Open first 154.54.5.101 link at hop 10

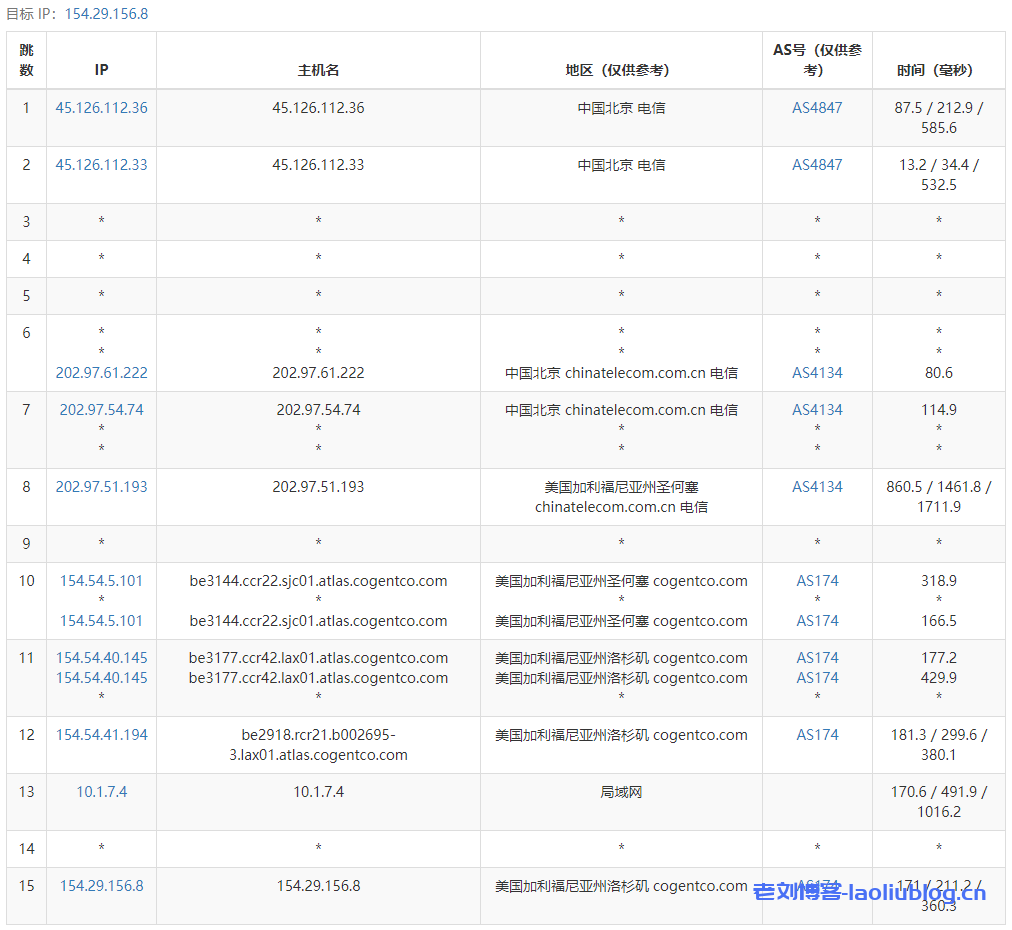coord(101,581)
